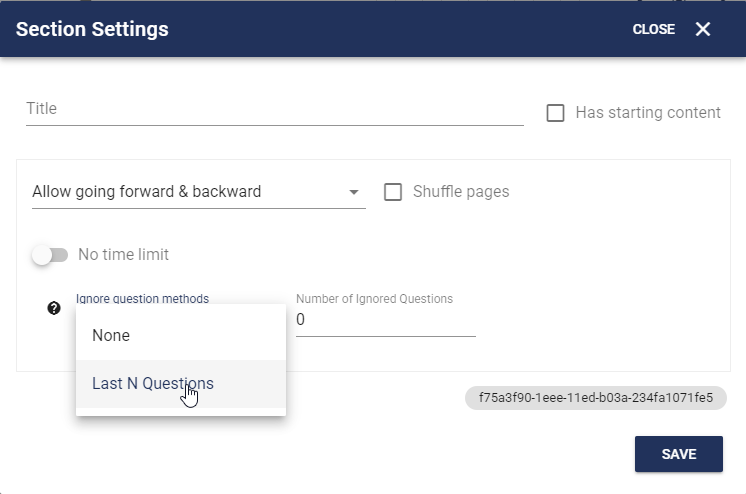Image resolution: width=746 pixels, height=494 pixels.
Task: Open the question mark help icon
Action: coord(54,308)
